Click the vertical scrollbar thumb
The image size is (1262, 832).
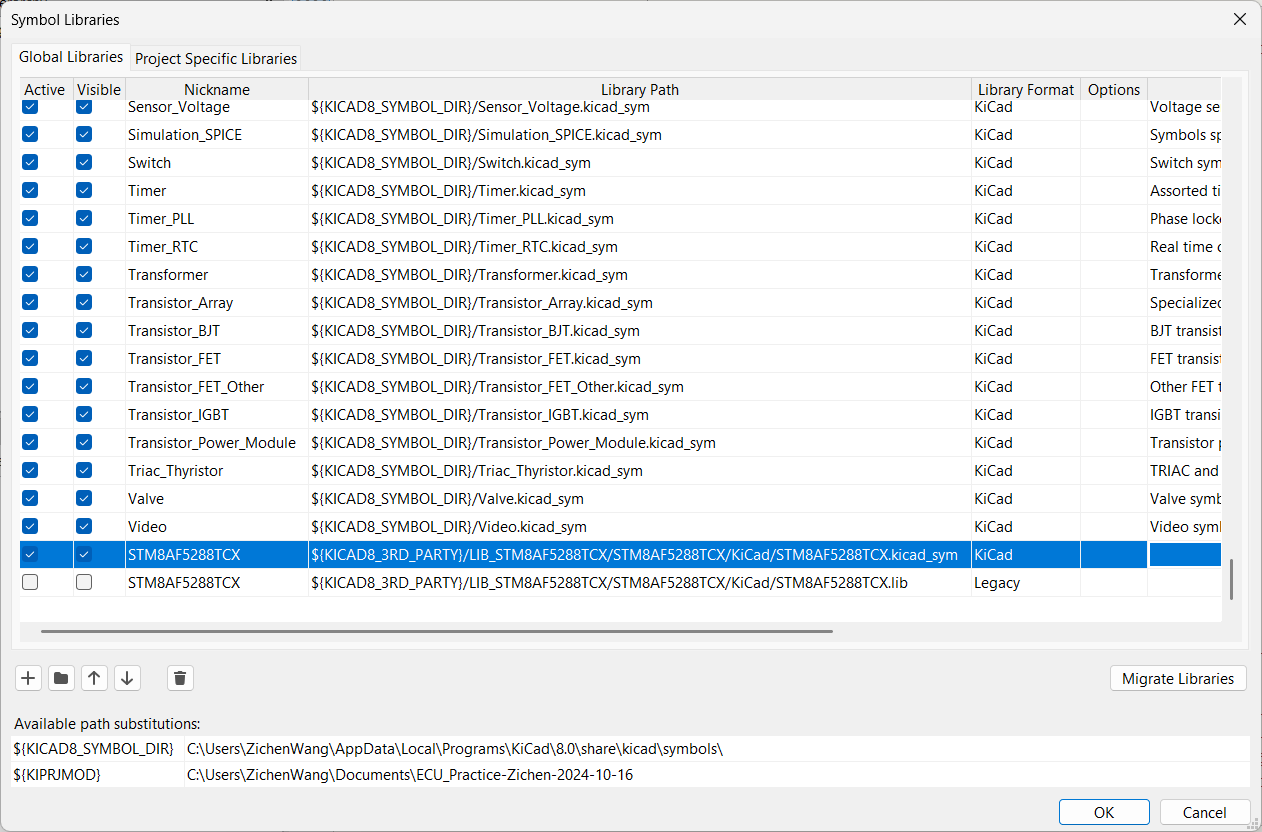pyautogui.click(x=1231, y=579)
